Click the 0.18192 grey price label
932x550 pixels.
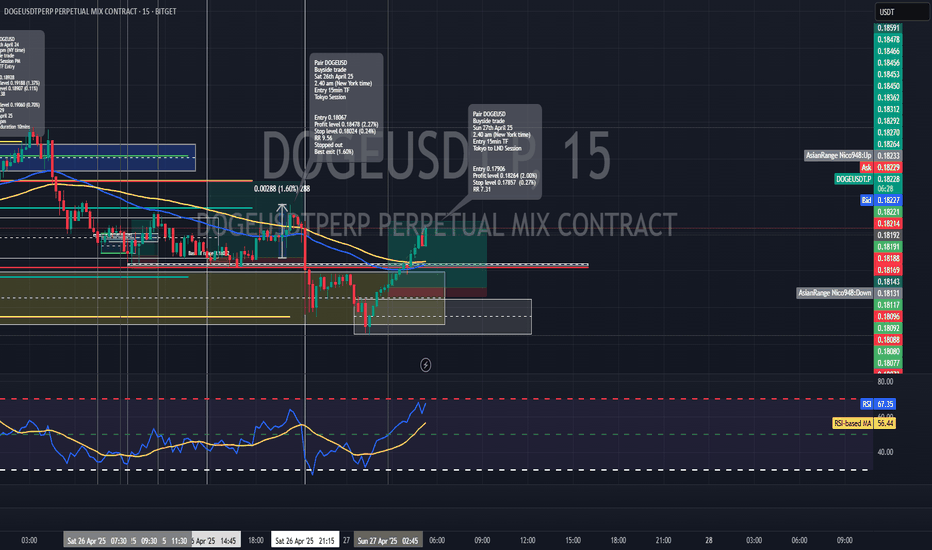(888, 235)
